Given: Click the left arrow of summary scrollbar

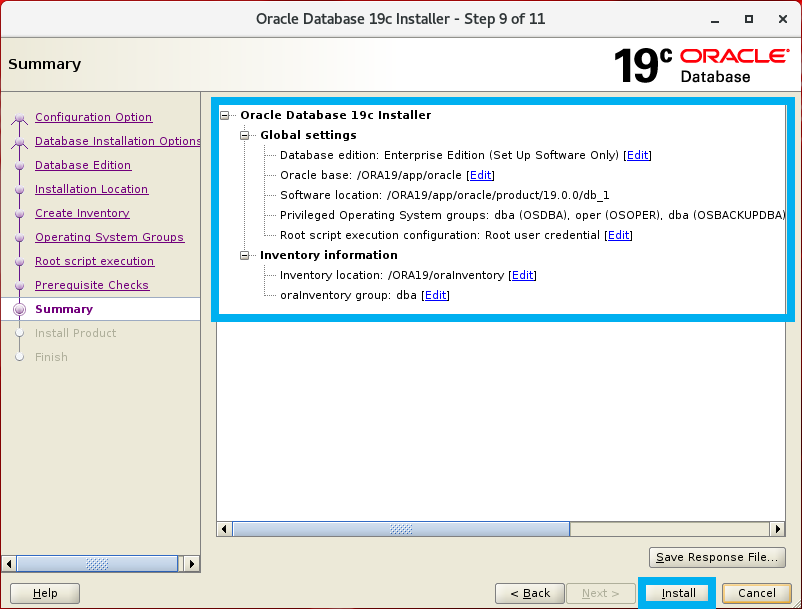Looking at the screenshot, I should pos(224,529).
